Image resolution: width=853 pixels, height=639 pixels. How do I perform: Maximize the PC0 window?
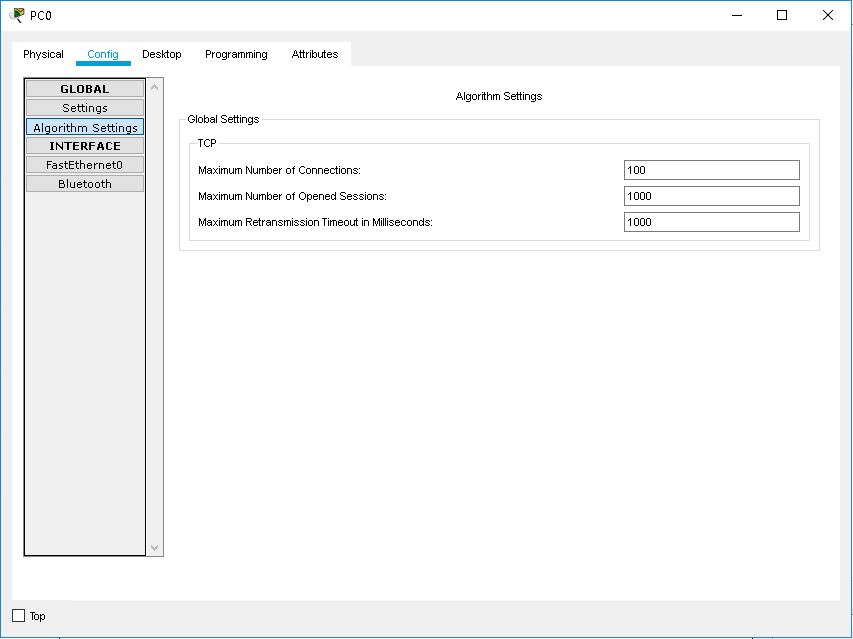click(783, 15)
